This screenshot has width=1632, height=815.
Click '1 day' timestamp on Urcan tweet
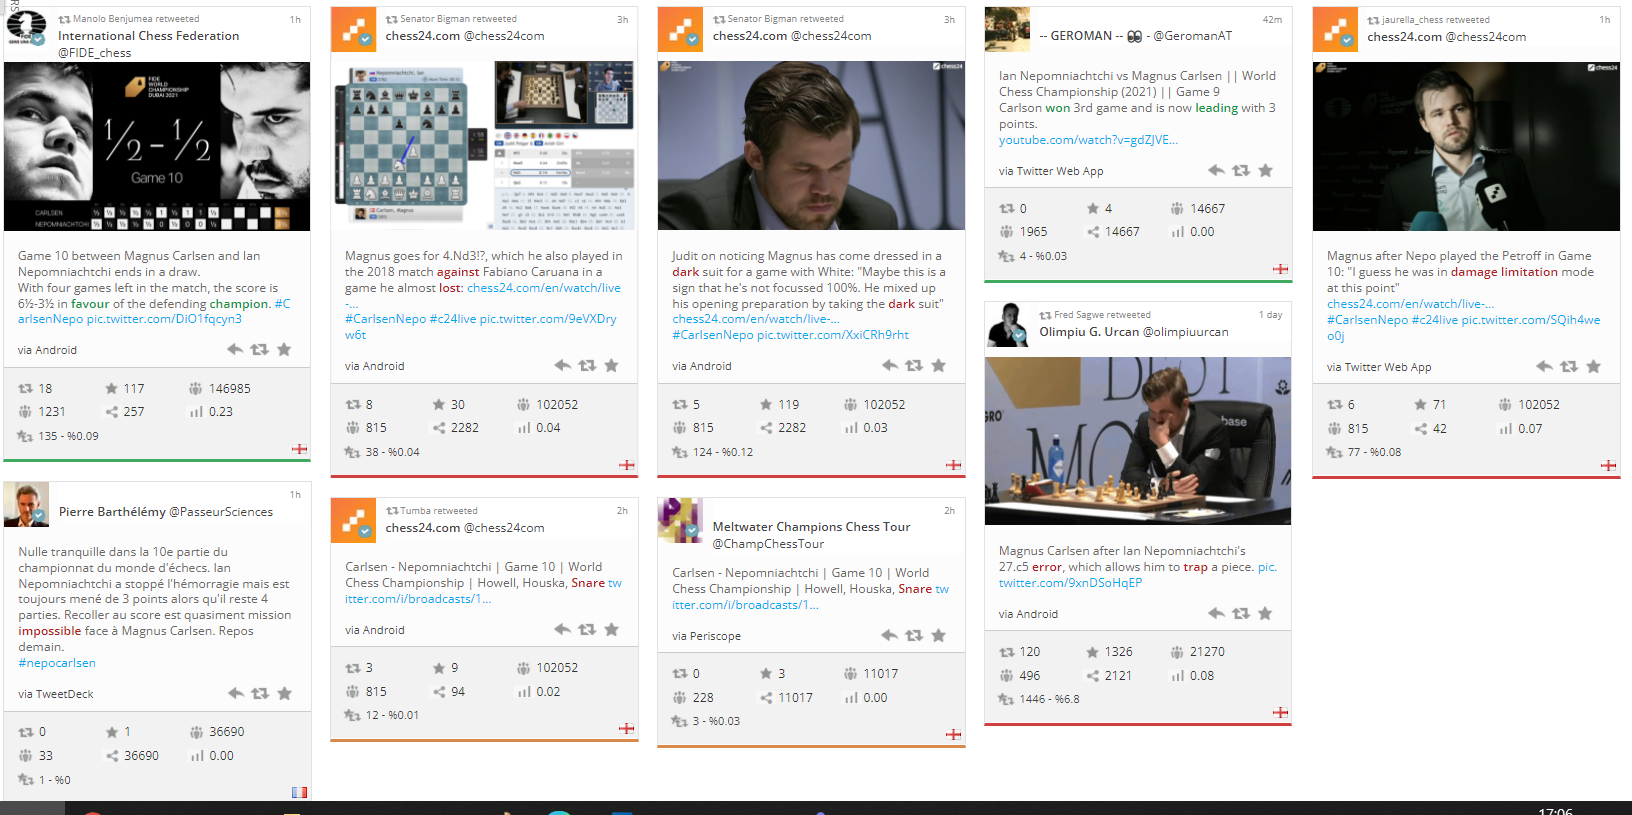pyautogui.click(x=1271, y=315)
